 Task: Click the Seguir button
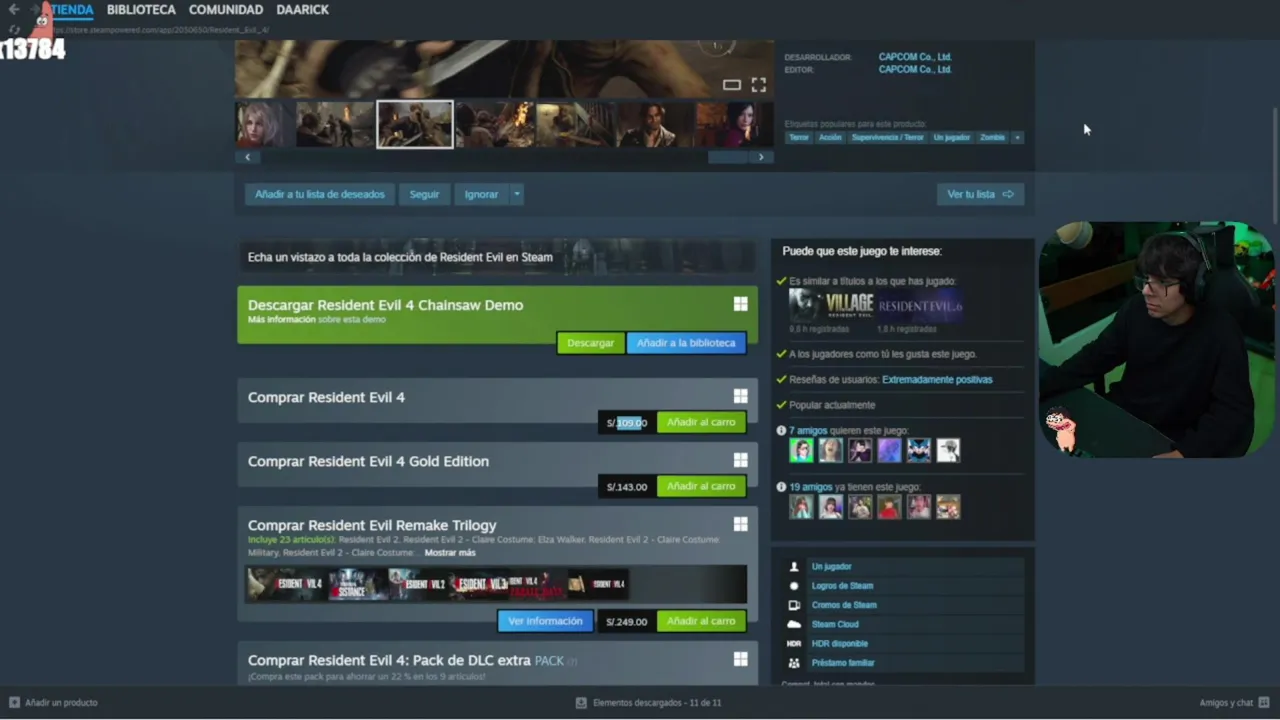click(x=424, y=194)
